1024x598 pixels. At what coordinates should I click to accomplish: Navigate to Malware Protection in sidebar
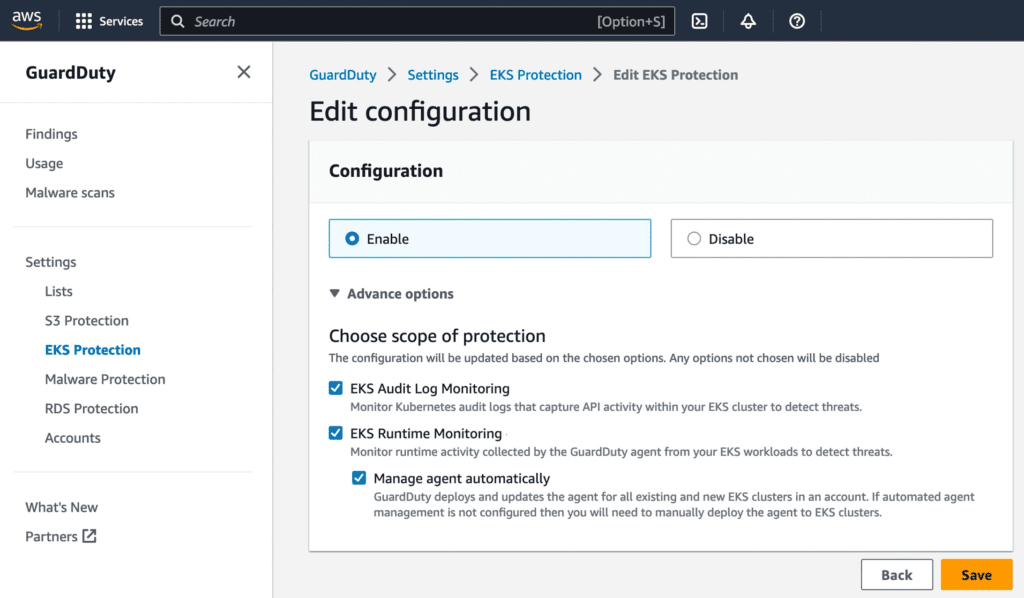point(104,379)
